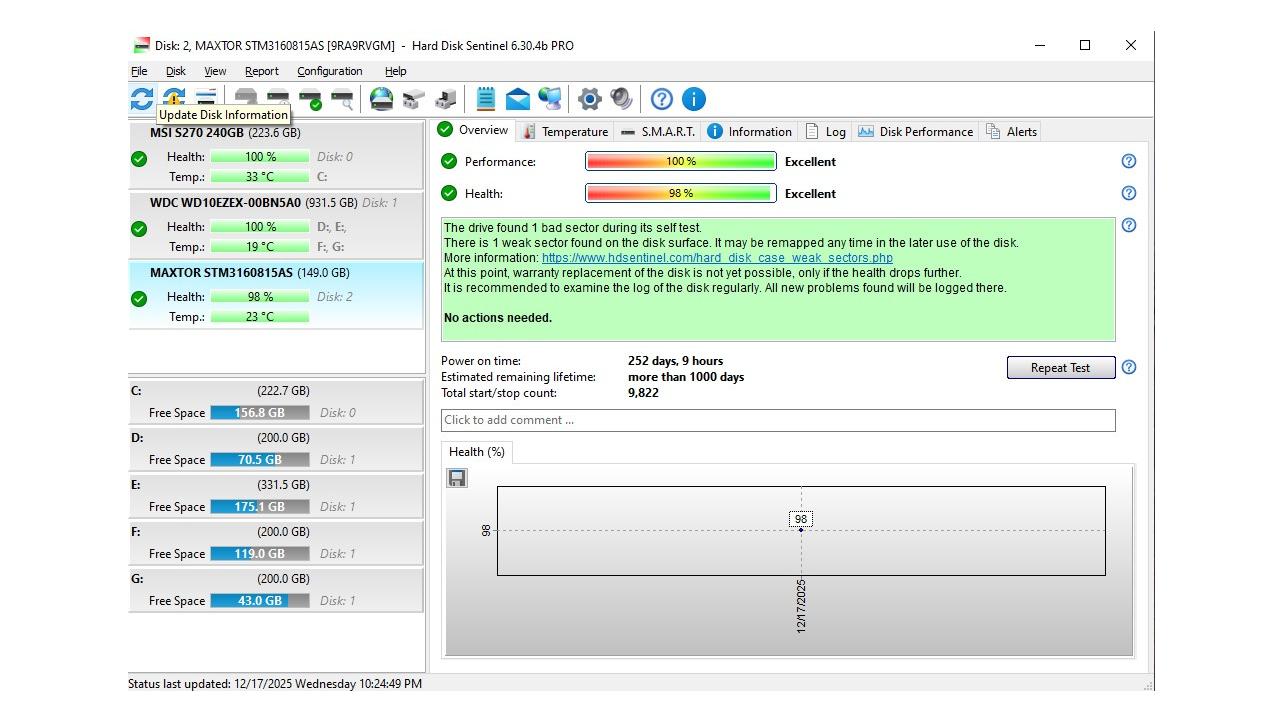The height and width of the screenshot is (722, 1284).
Task: Click the email envelope toolbar icon
Action: pos(517,99)
